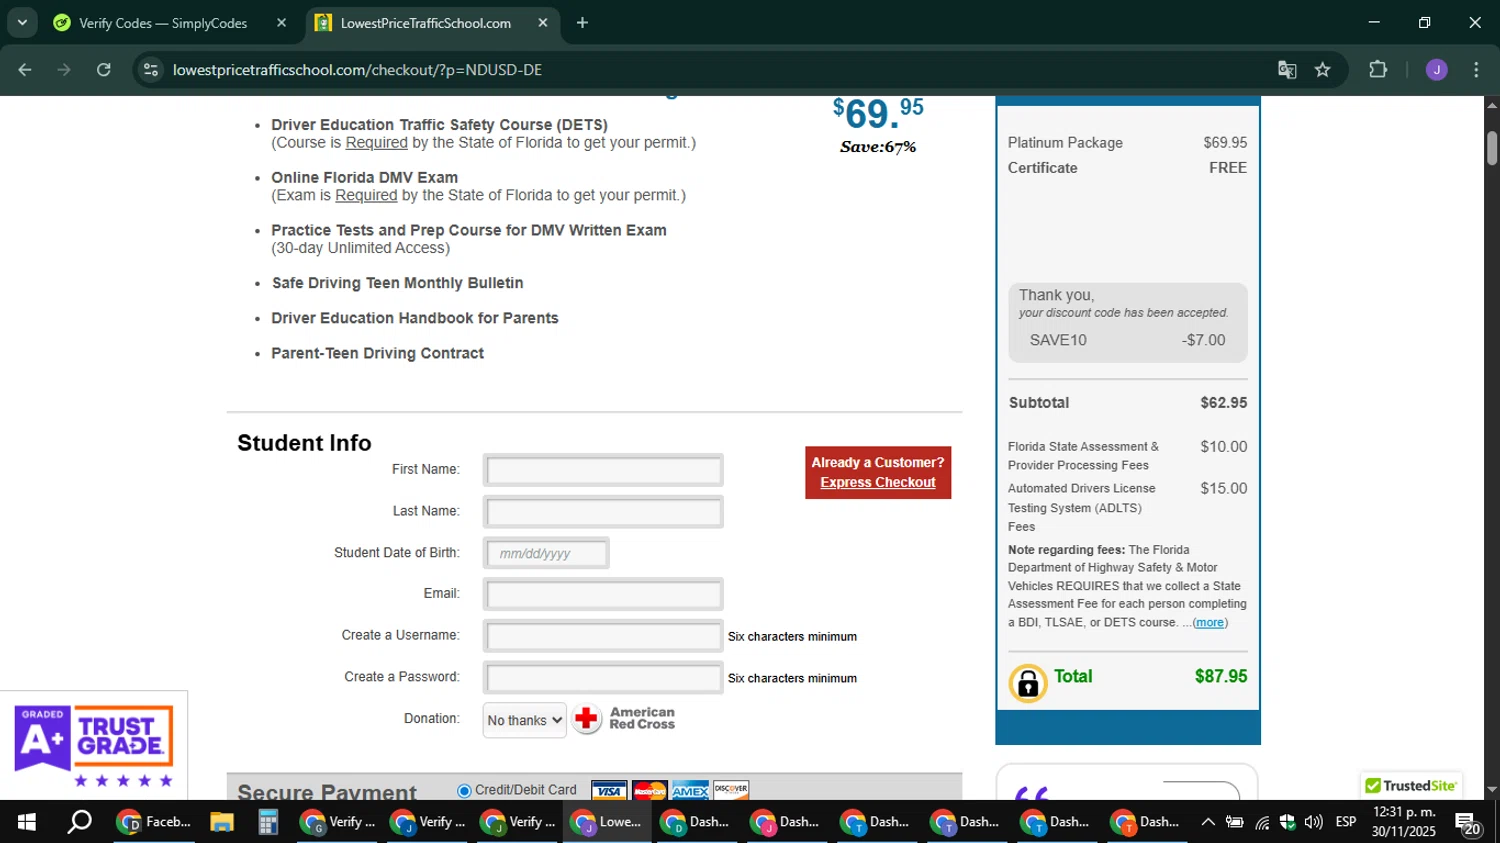Click the Already a Customer? red button
Viewport: 1500px width, 843px height.
[878, 472]
